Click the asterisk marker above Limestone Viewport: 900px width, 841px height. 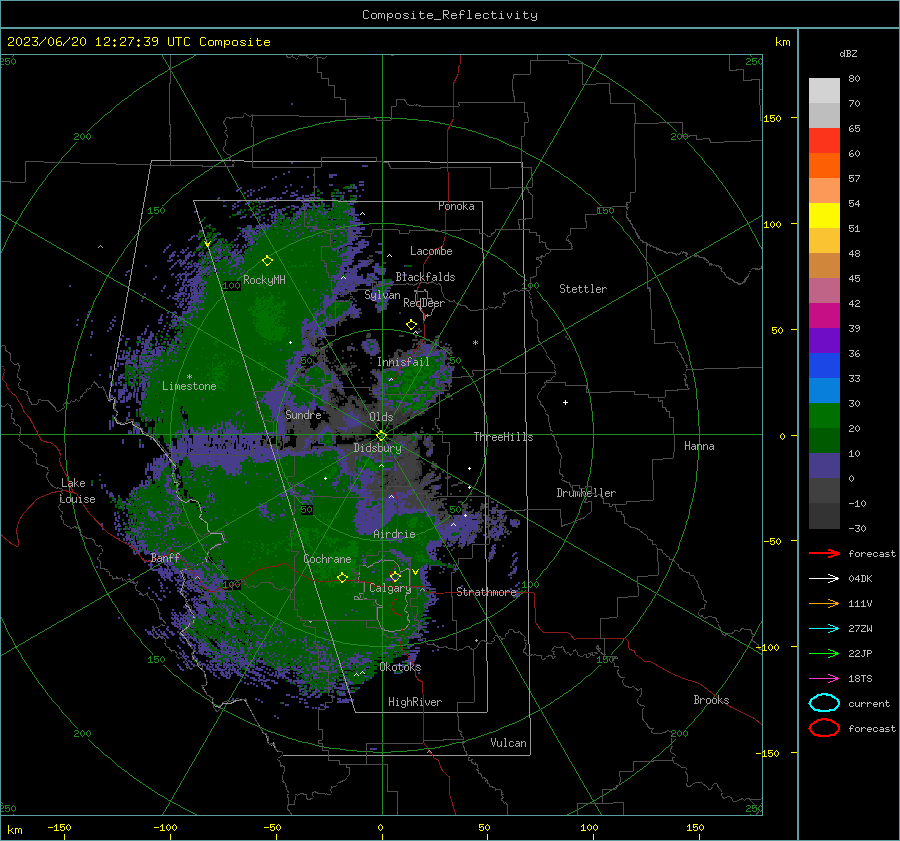click(x=189, y=377)
